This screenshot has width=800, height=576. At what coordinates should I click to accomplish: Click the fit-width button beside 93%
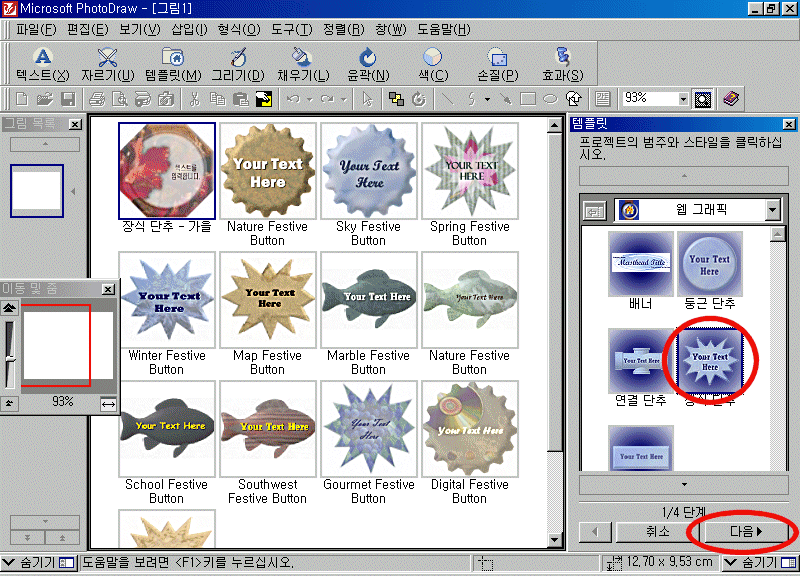click(108, 404)
